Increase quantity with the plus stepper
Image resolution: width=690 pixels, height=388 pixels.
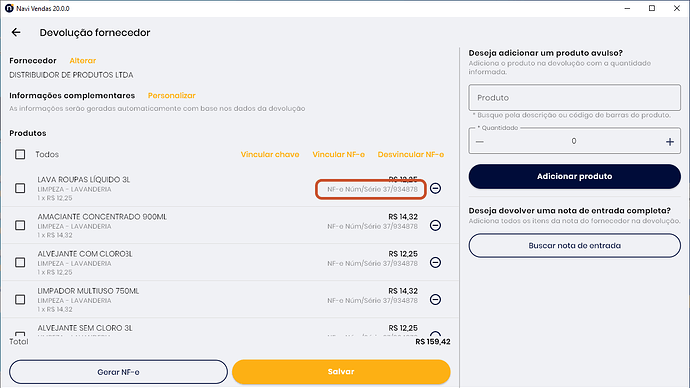coord(670,142)
